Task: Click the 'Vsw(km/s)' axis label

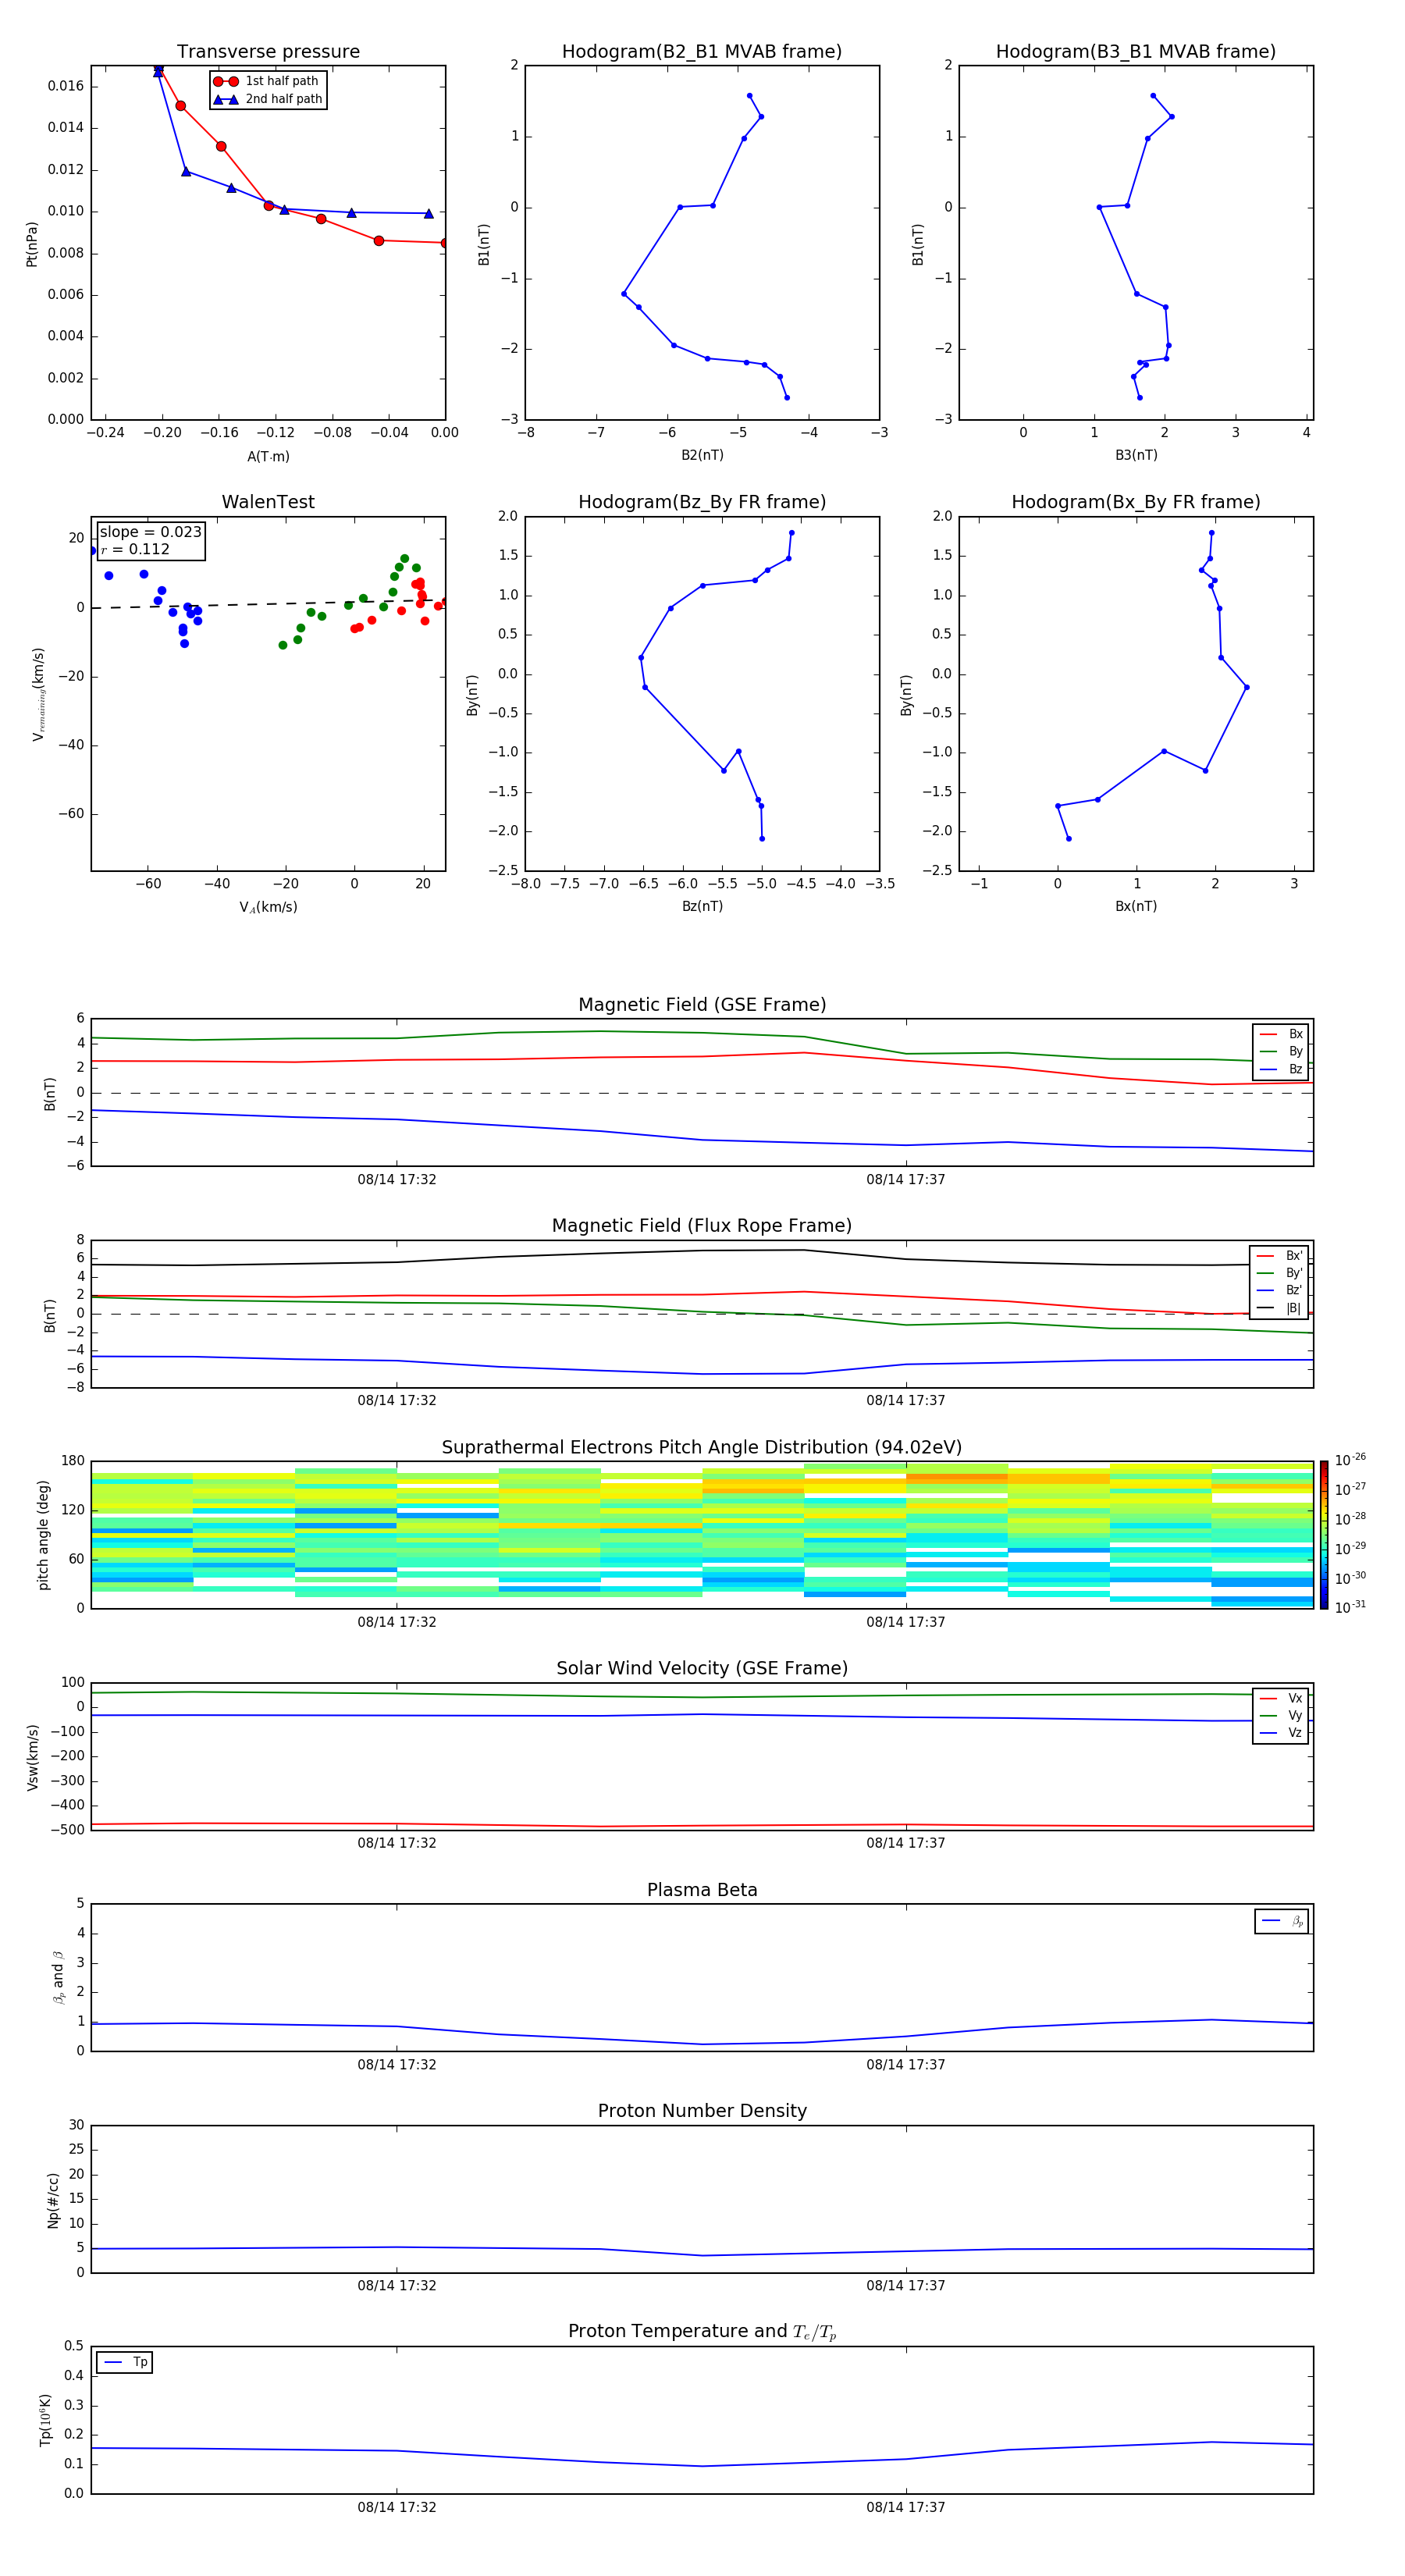Action: coord(33,1757)
